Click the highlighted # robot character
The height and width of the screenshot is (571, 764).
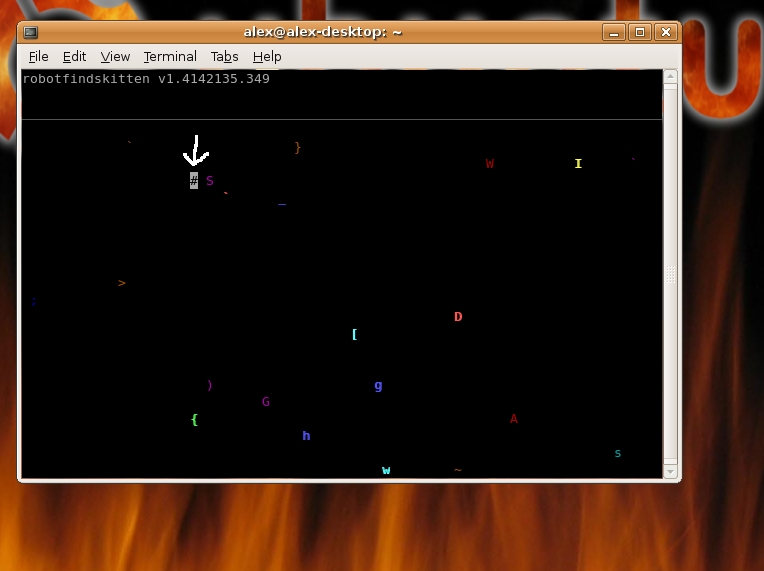tap(194, 181)
